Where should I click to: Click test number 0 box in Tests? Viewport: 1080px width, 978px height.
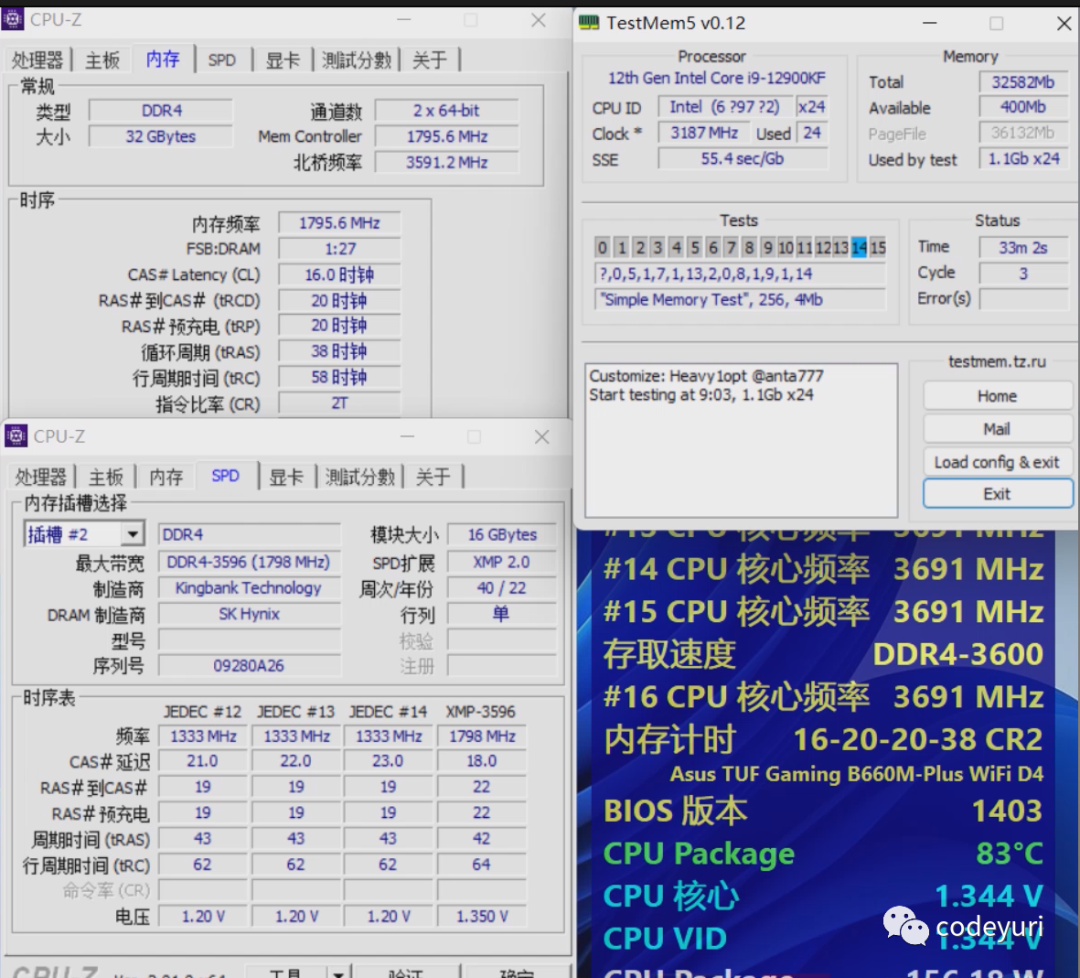coord(603,247)
